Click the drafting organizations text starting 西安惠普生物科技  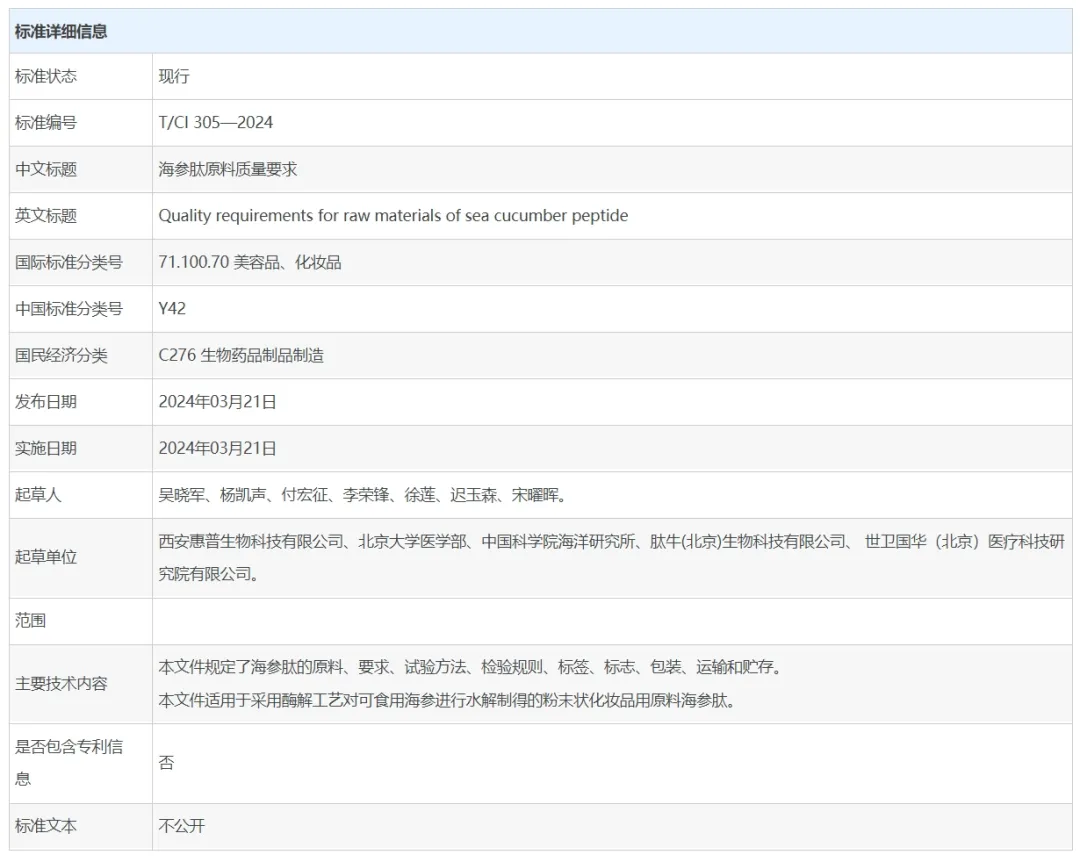610,543
